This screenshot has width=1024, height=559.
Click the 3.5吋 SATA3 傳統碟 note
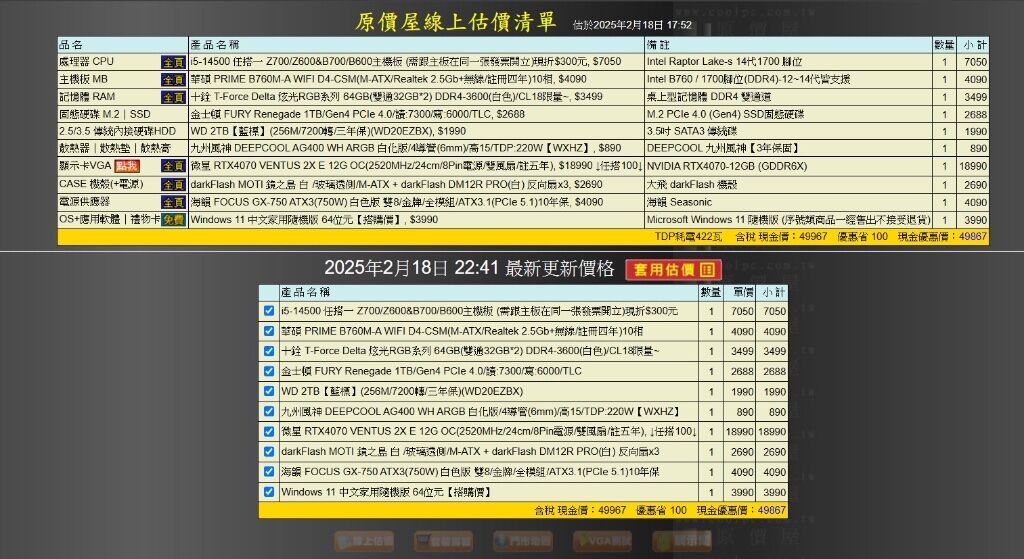pos(692,131)
